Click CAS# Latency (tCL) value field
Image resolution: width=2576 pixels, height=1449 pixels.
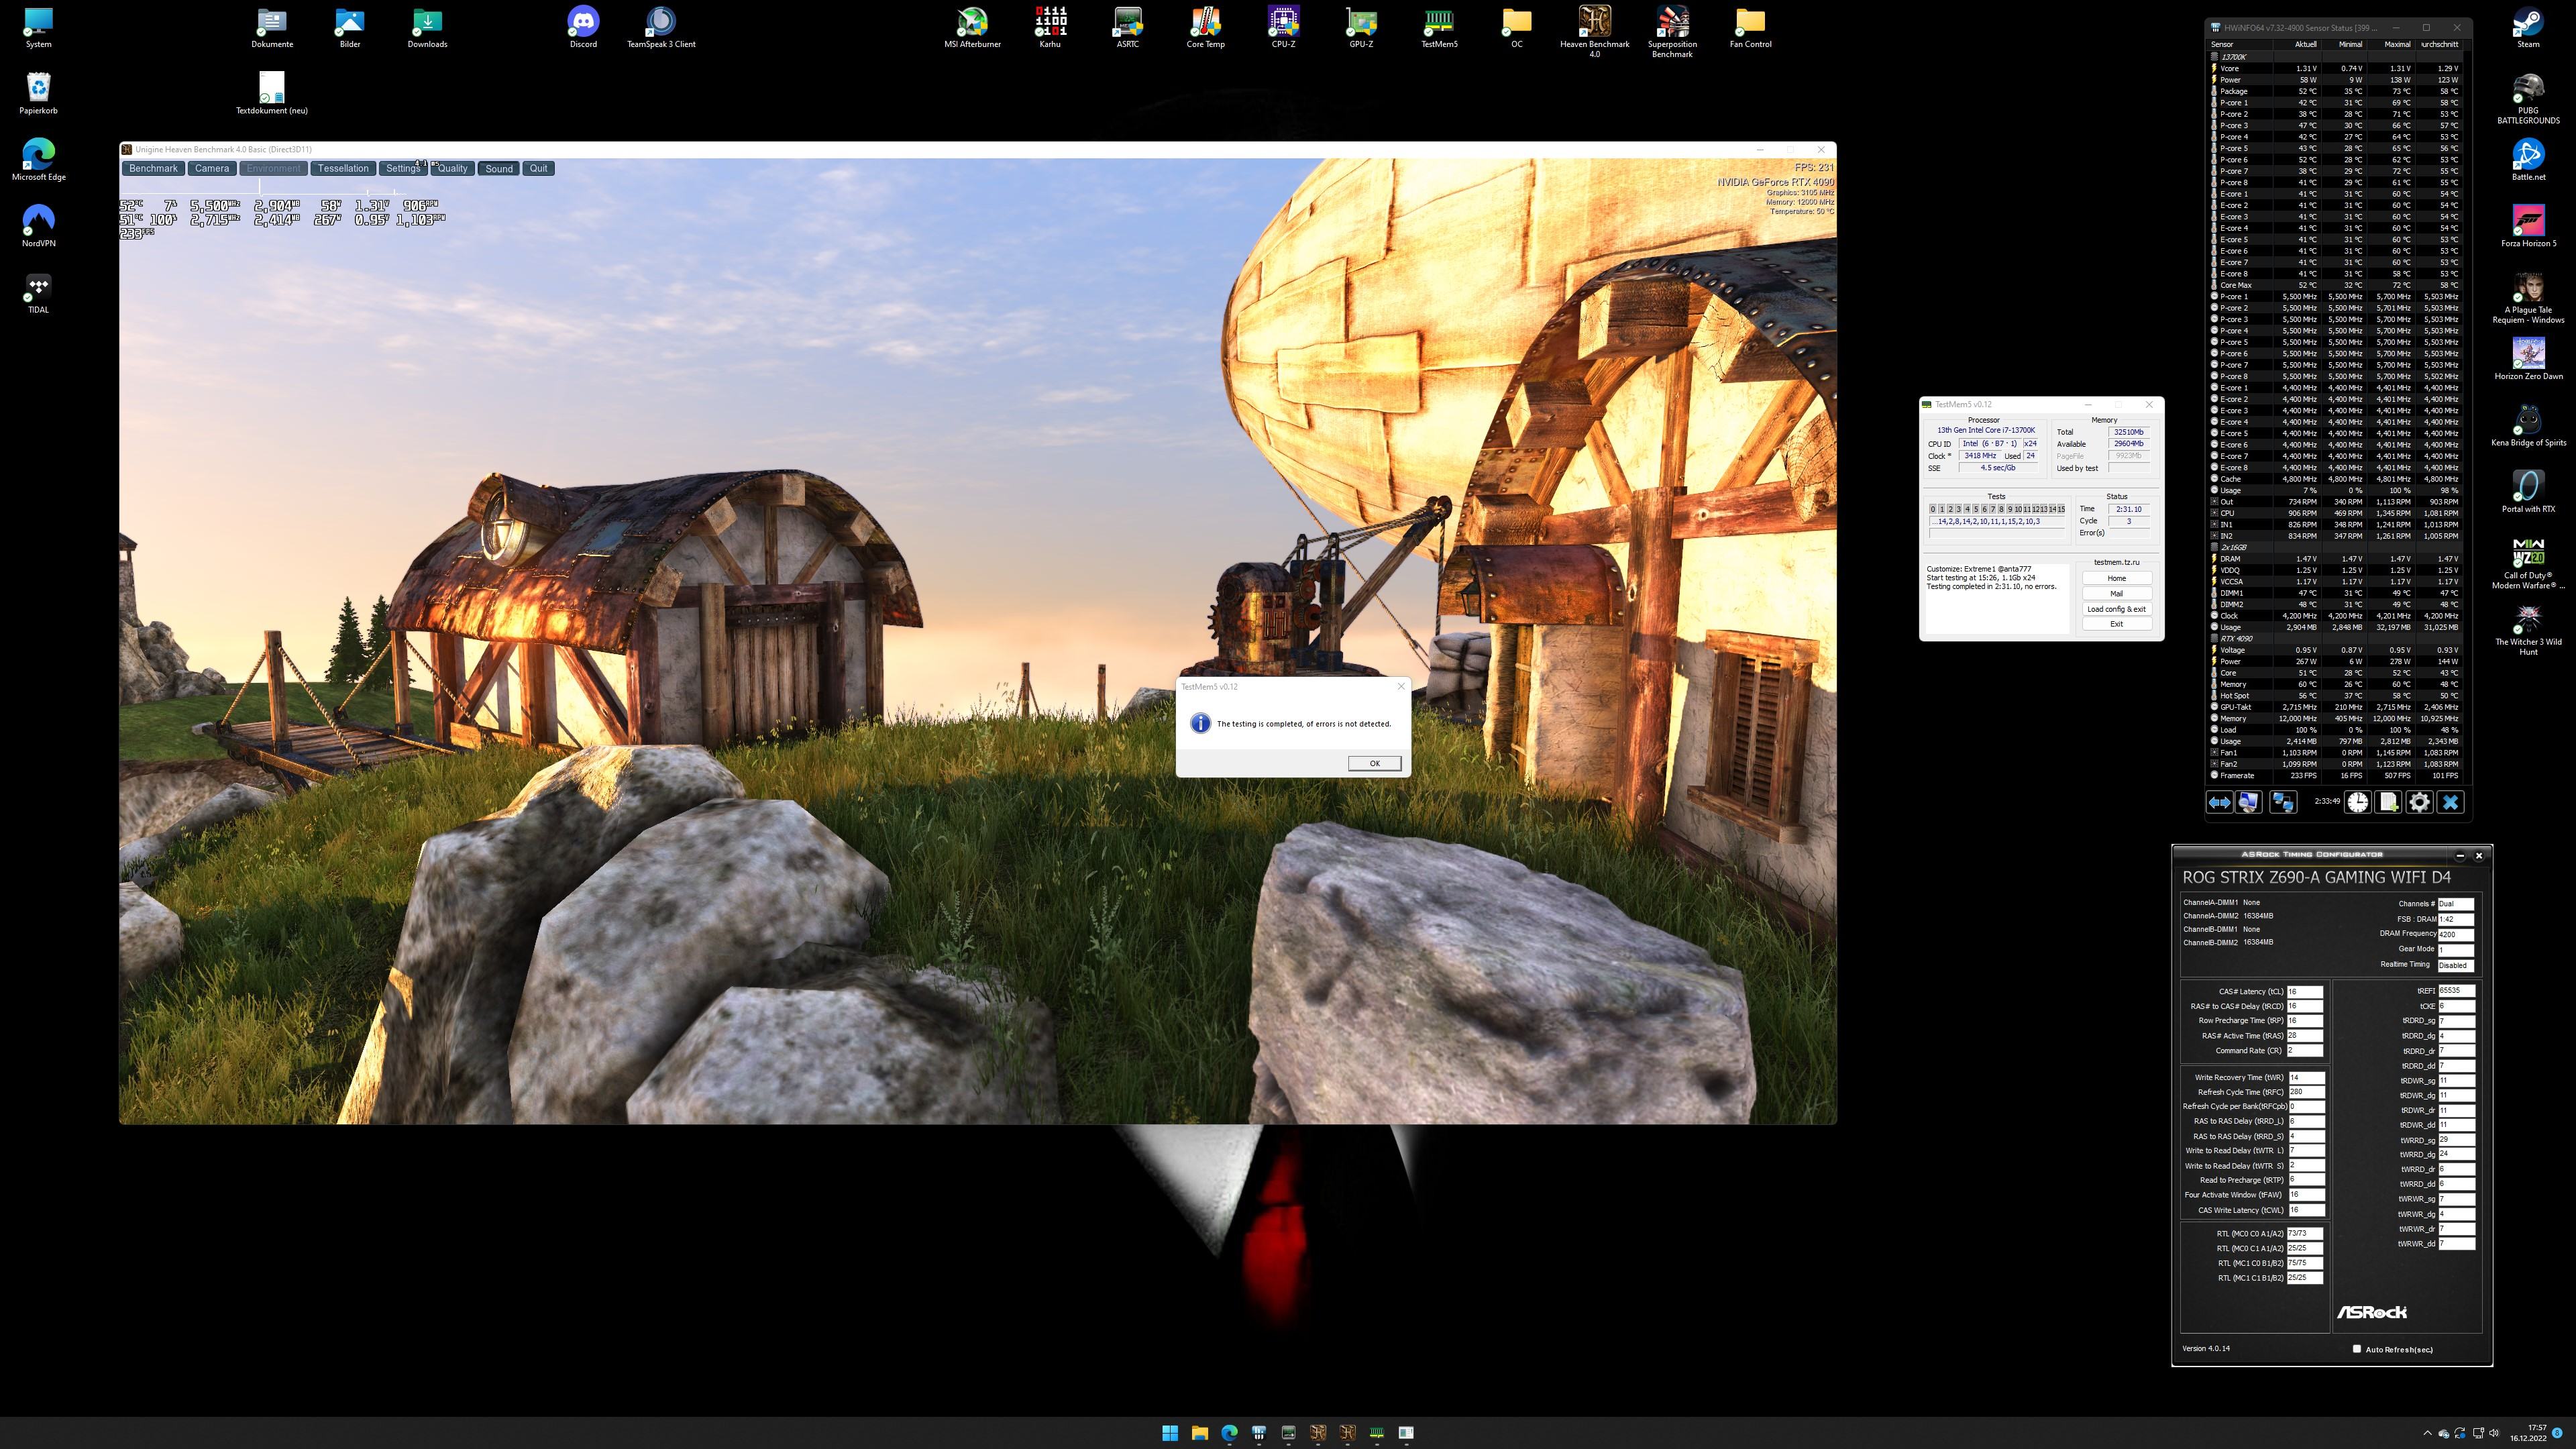click(2304, 992)
